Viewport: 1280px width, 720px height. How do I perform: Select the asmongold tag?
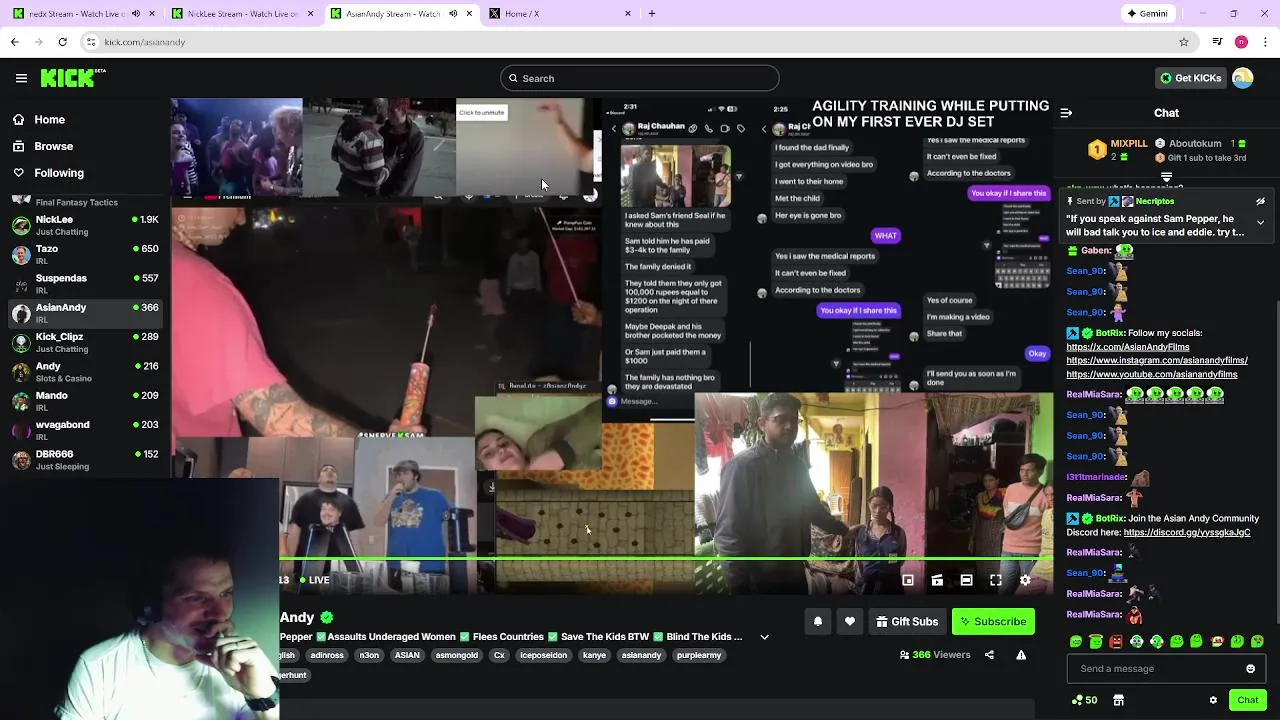tap(456, 655)
